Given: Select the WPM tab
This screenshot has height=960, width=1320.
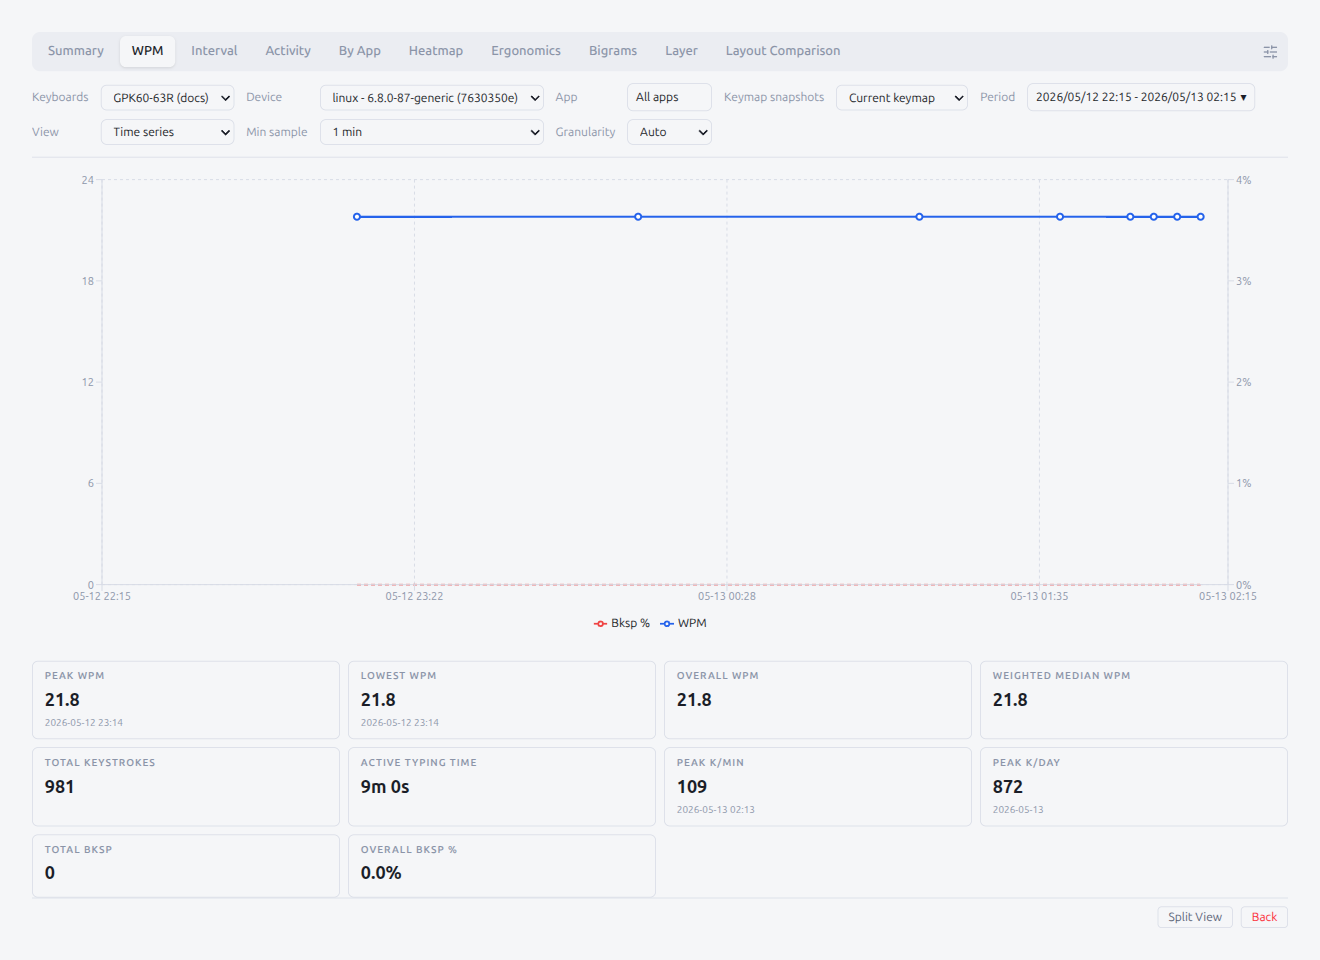Looking at the screenshot, I should pos(148,51).
